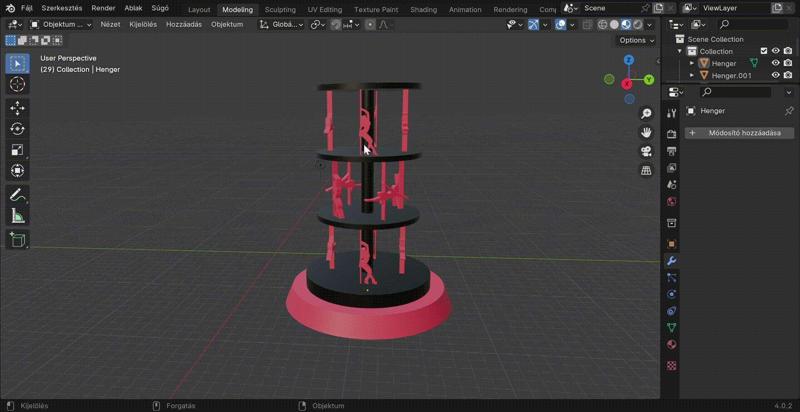The width and height of the screenshot is (800, 412).
Task: Pick the Annotate pencil tool
Action: [x=17, y=195]
